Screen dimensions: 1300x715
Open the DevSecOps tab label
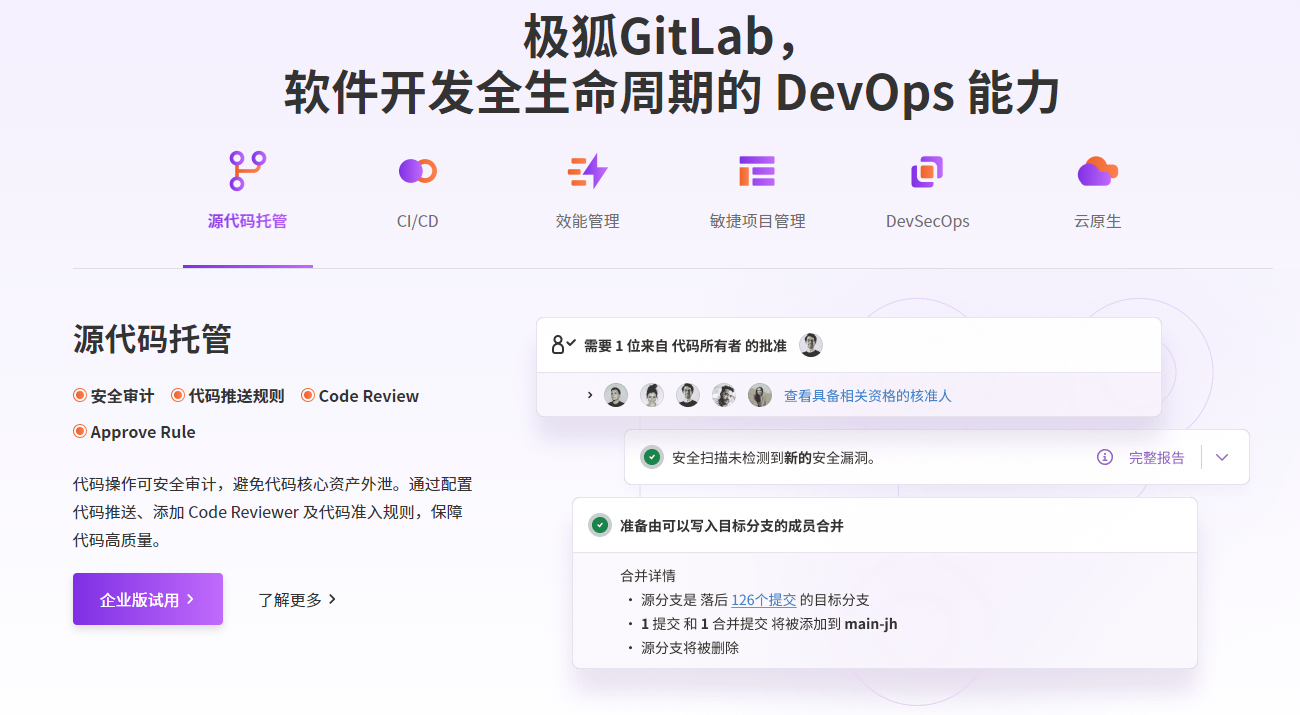[x=927, y=221]
